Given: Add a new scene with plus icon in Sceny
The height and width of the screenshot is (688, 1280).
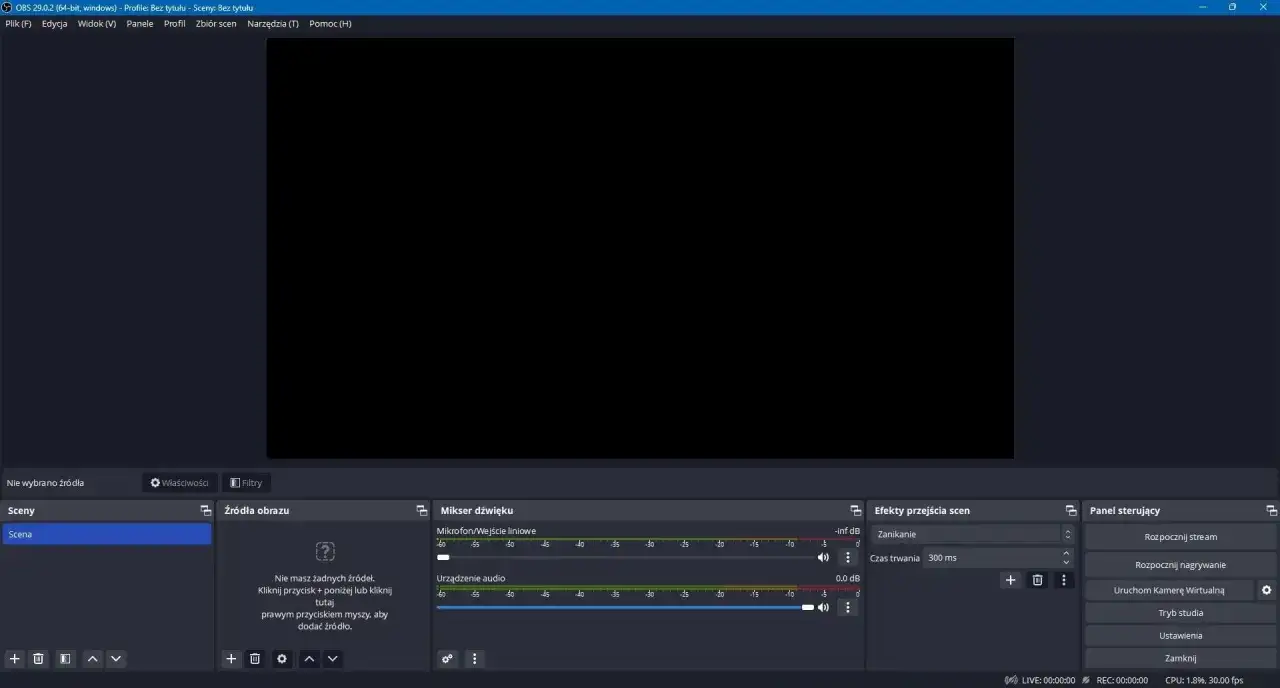Looking at the screenshot, I should 14,659.
